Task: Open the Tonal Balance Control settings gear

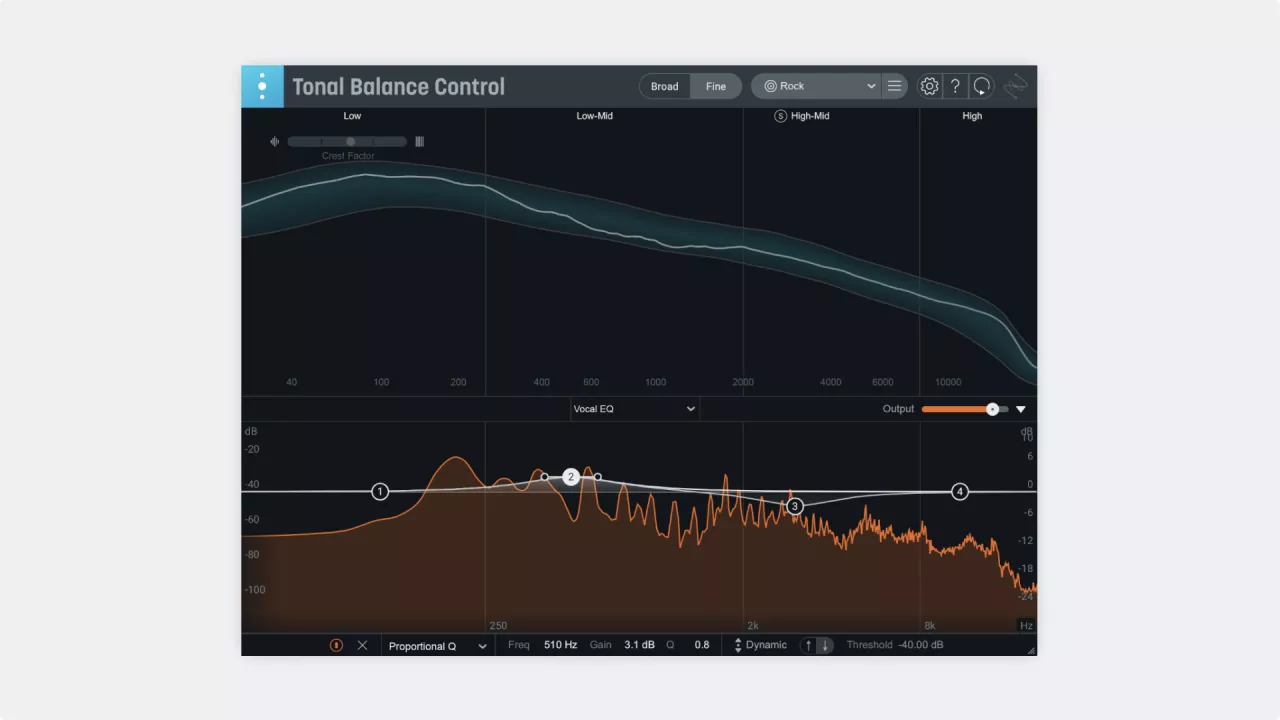Action: pos(929,86)
